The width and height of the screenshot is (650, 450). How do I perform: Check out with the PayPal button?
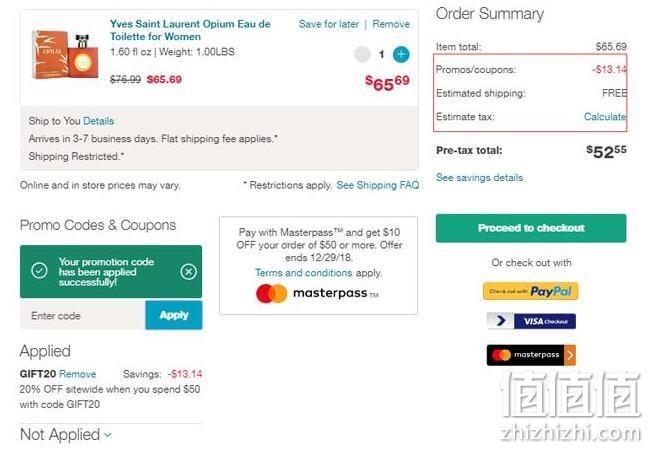coord(530,291)
